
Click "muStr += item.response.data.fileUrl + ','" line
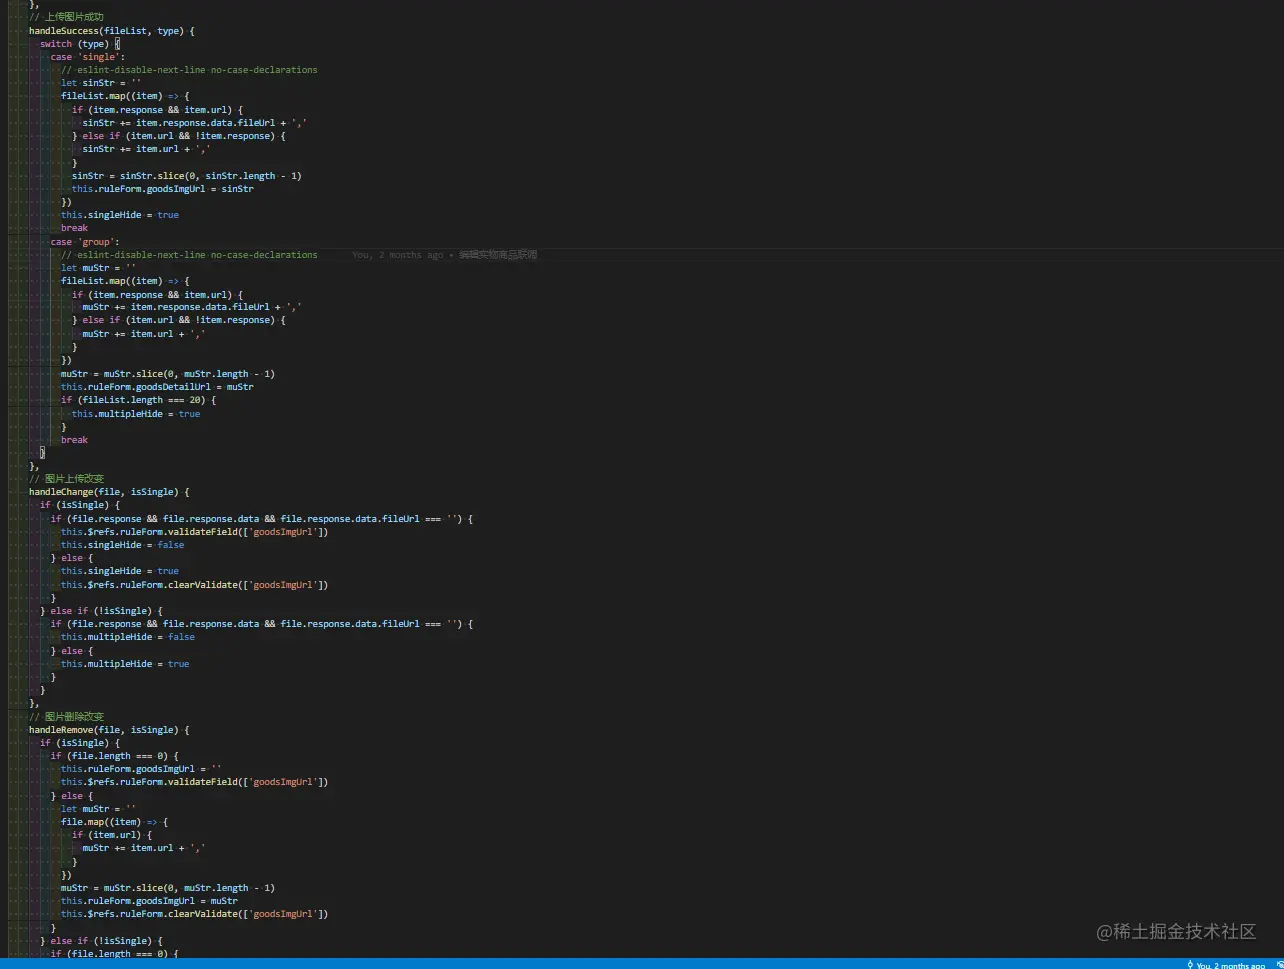click(192, 307)
